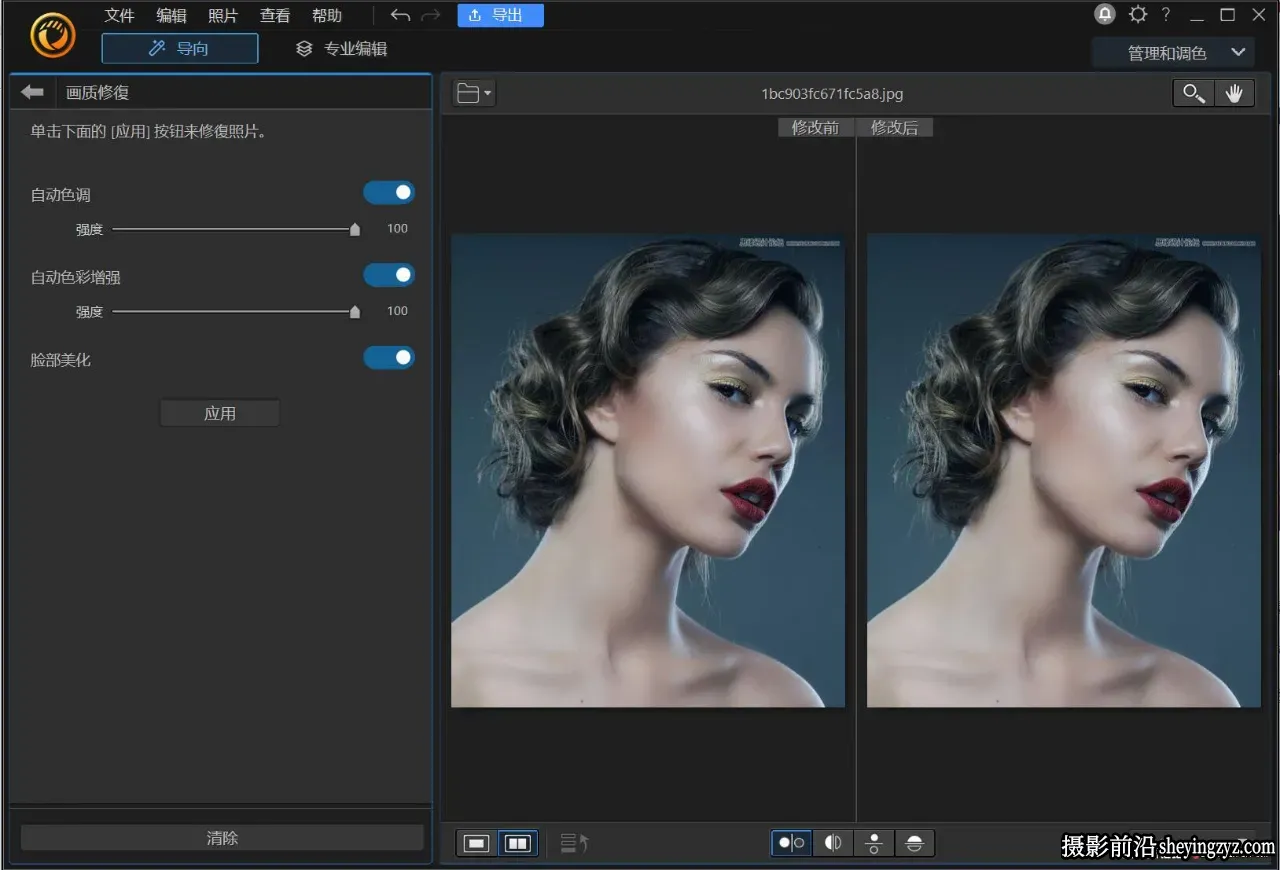The image size is (1280, 870).
Task: Click the 应用 button
Action: 220,413
